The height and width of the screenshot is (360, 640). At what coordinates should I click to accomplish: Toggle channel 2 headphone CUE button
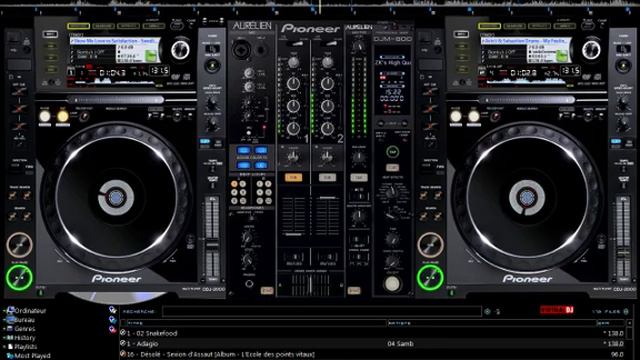[x=327, y=178]
